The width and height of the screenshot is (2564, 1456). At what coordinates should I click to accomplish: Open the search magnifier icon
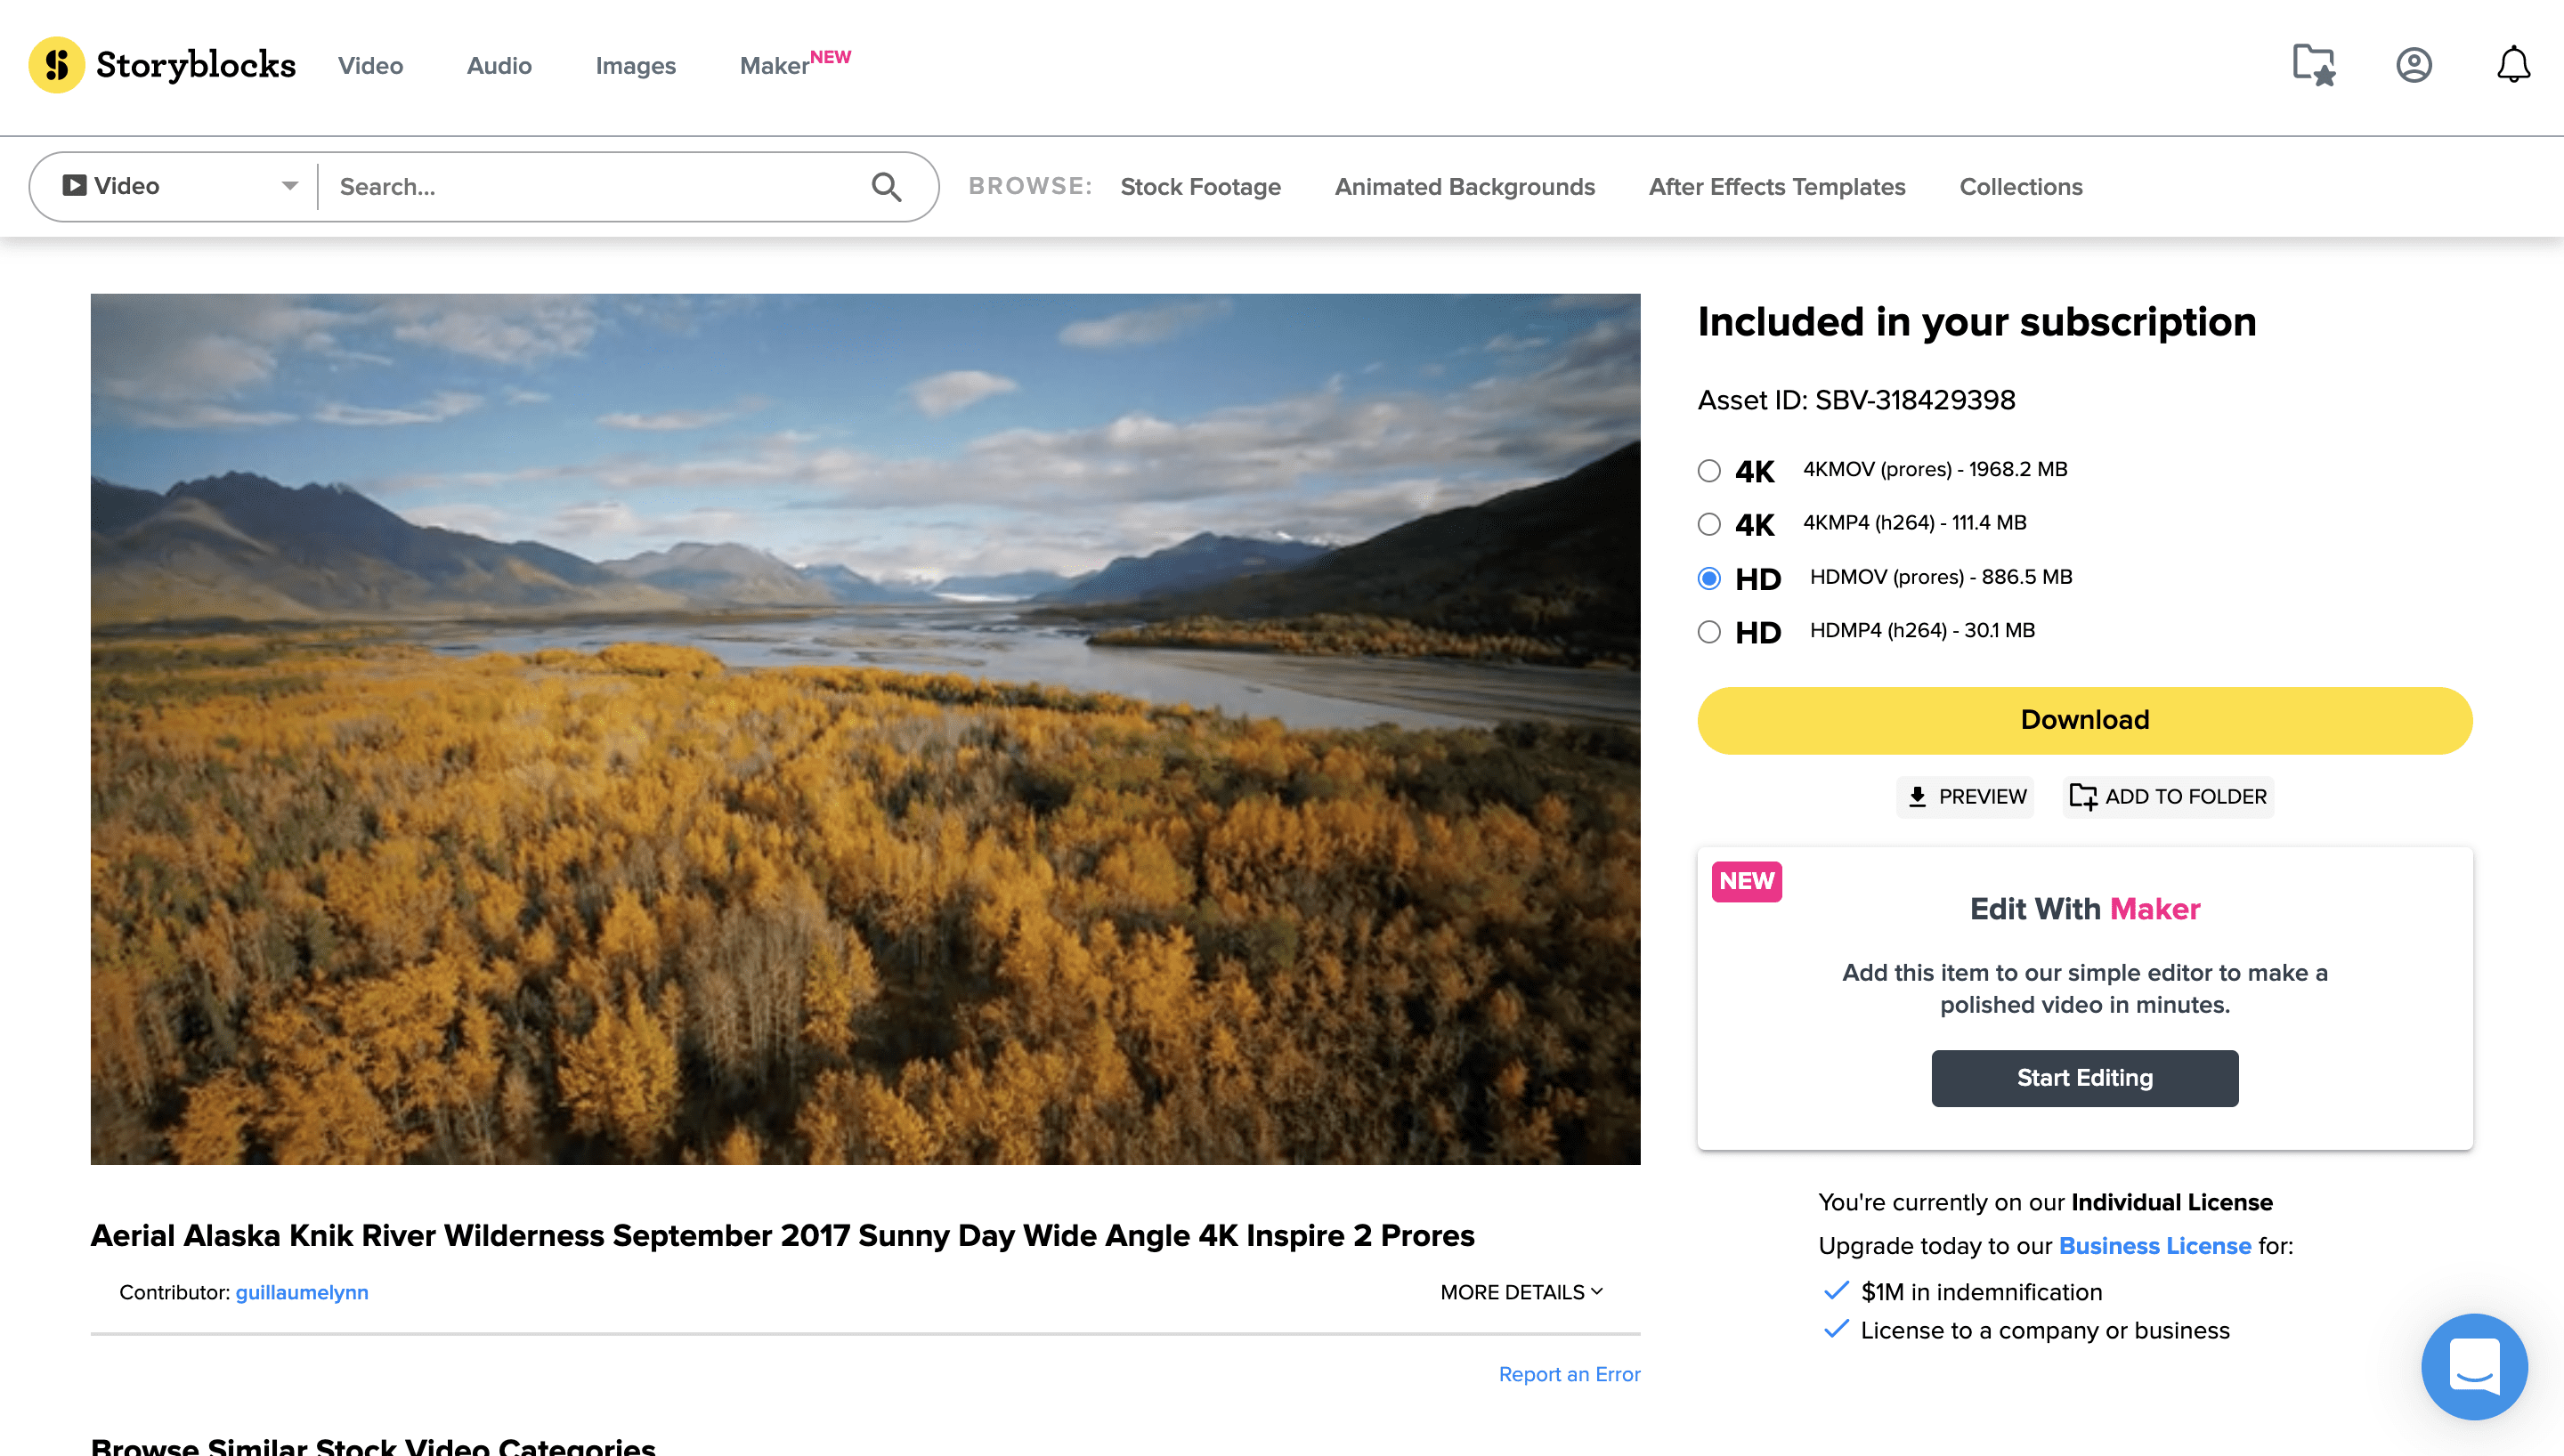886,186
